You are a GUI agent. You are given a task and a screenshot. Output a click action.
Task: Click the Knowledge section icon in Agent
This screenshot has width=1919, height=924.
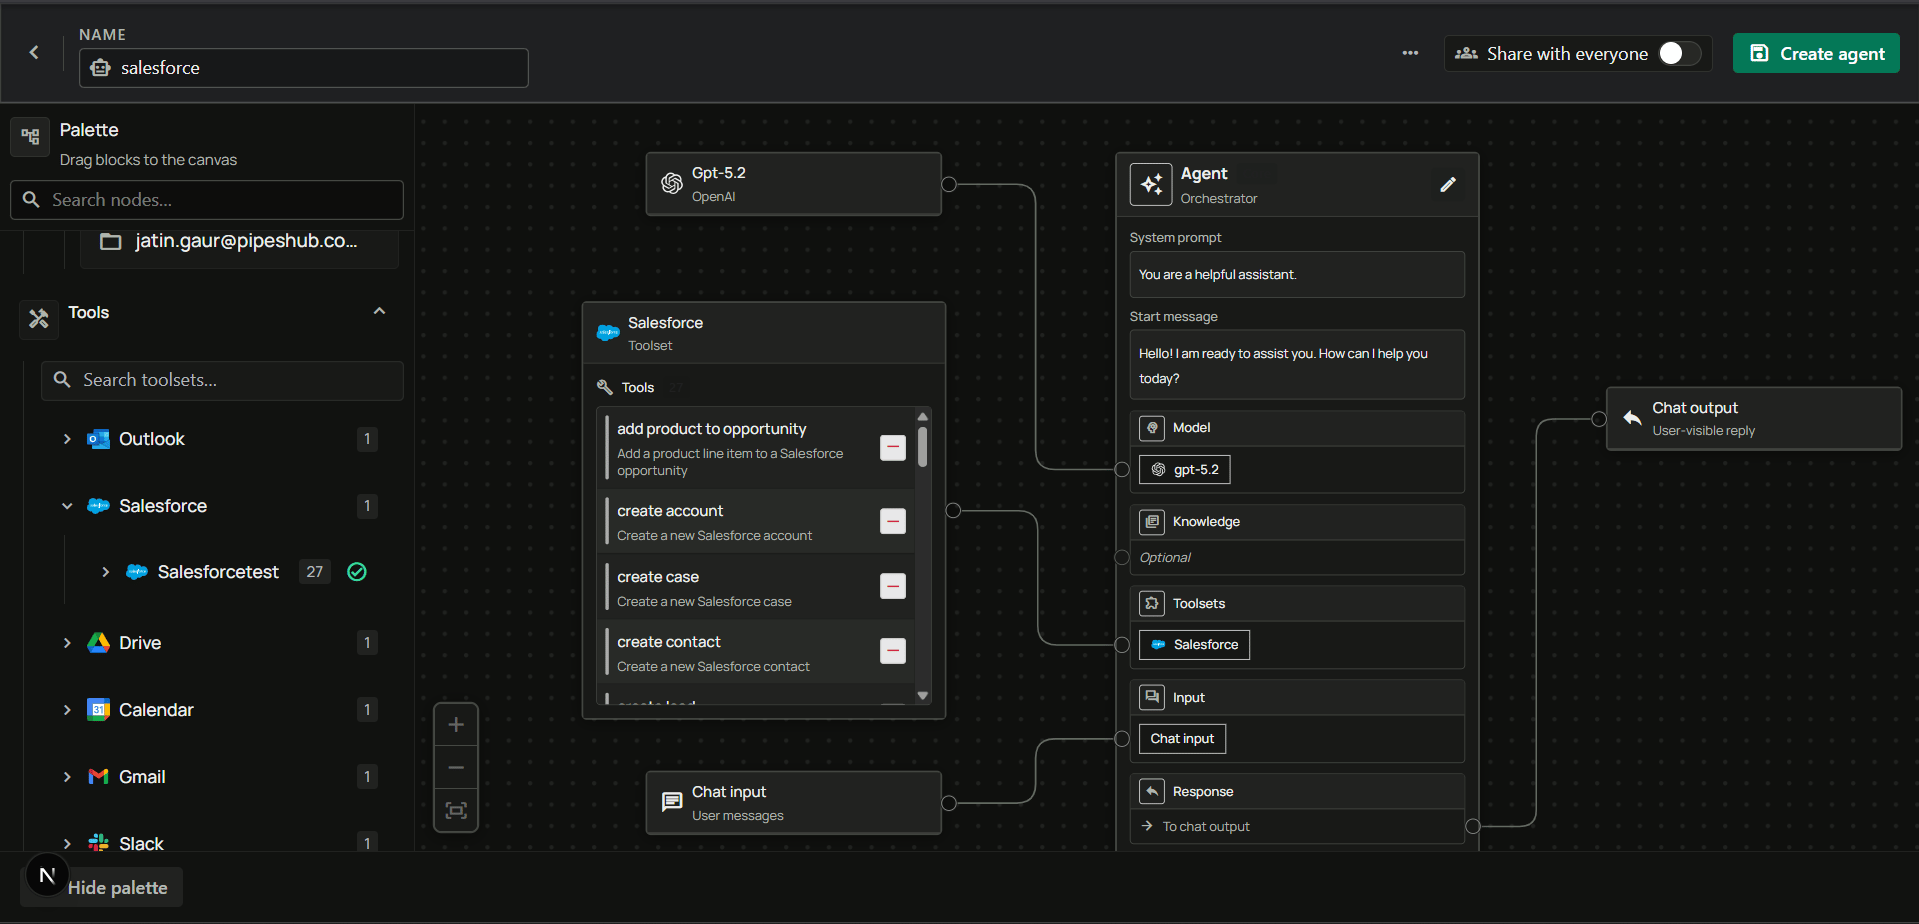click(x=1152, y=522)
